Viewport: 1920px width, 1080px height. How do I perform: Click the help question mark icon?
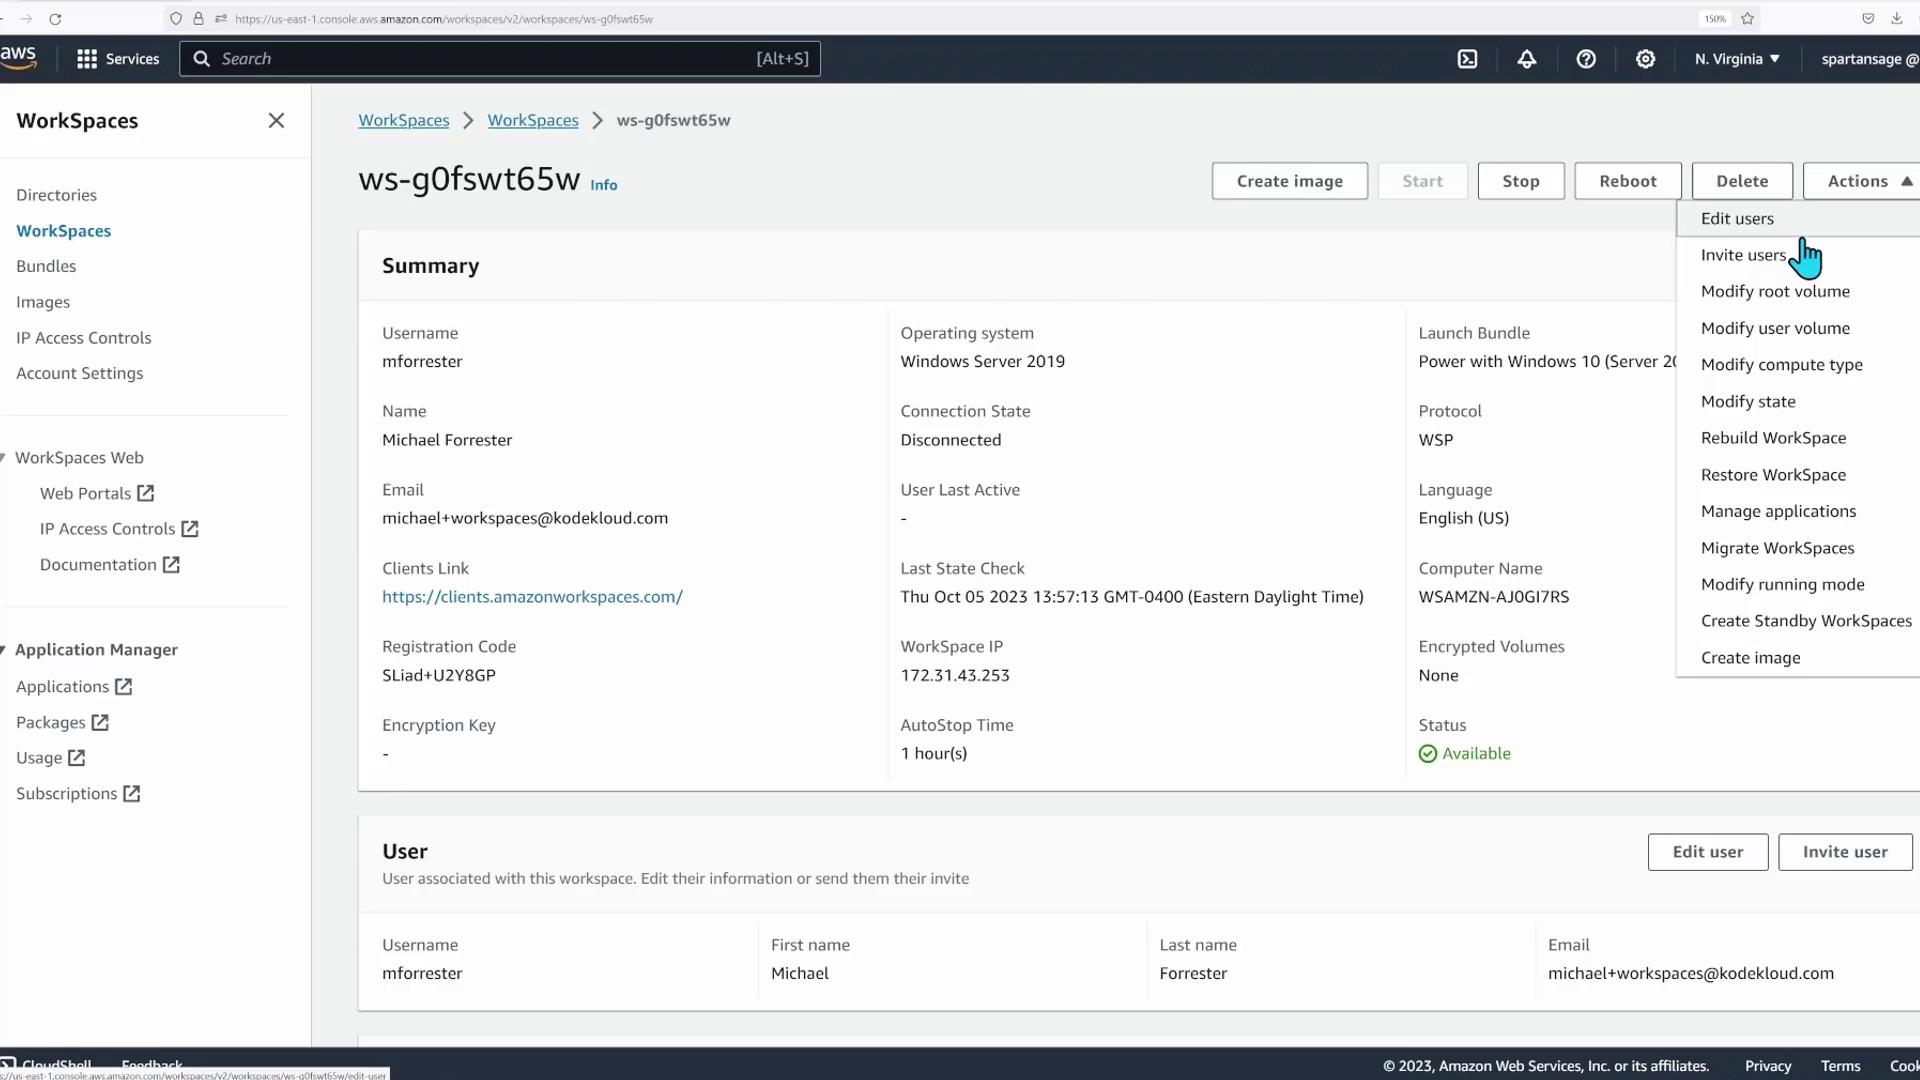click(1586, 59)
